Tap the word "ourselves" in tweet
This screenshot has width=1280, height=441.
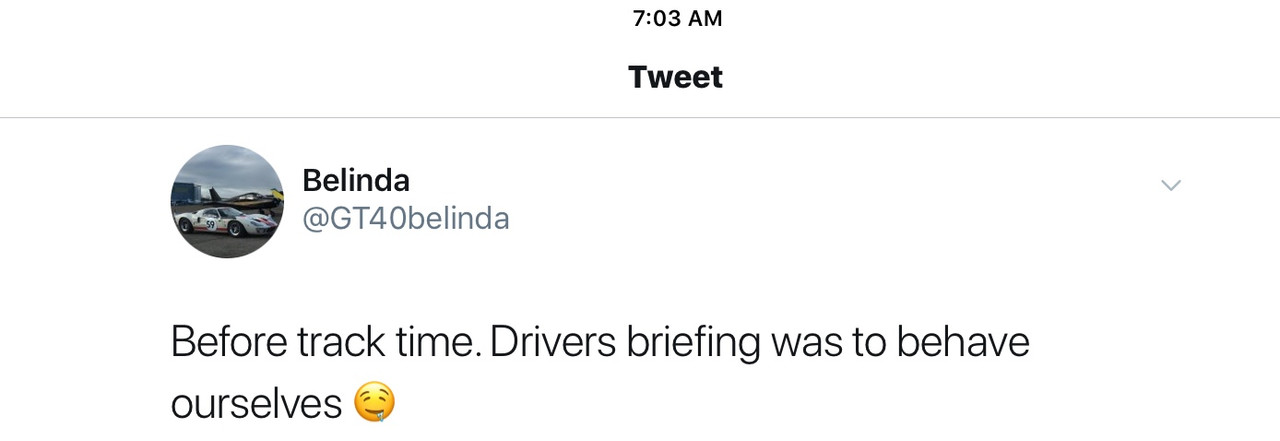257,404
